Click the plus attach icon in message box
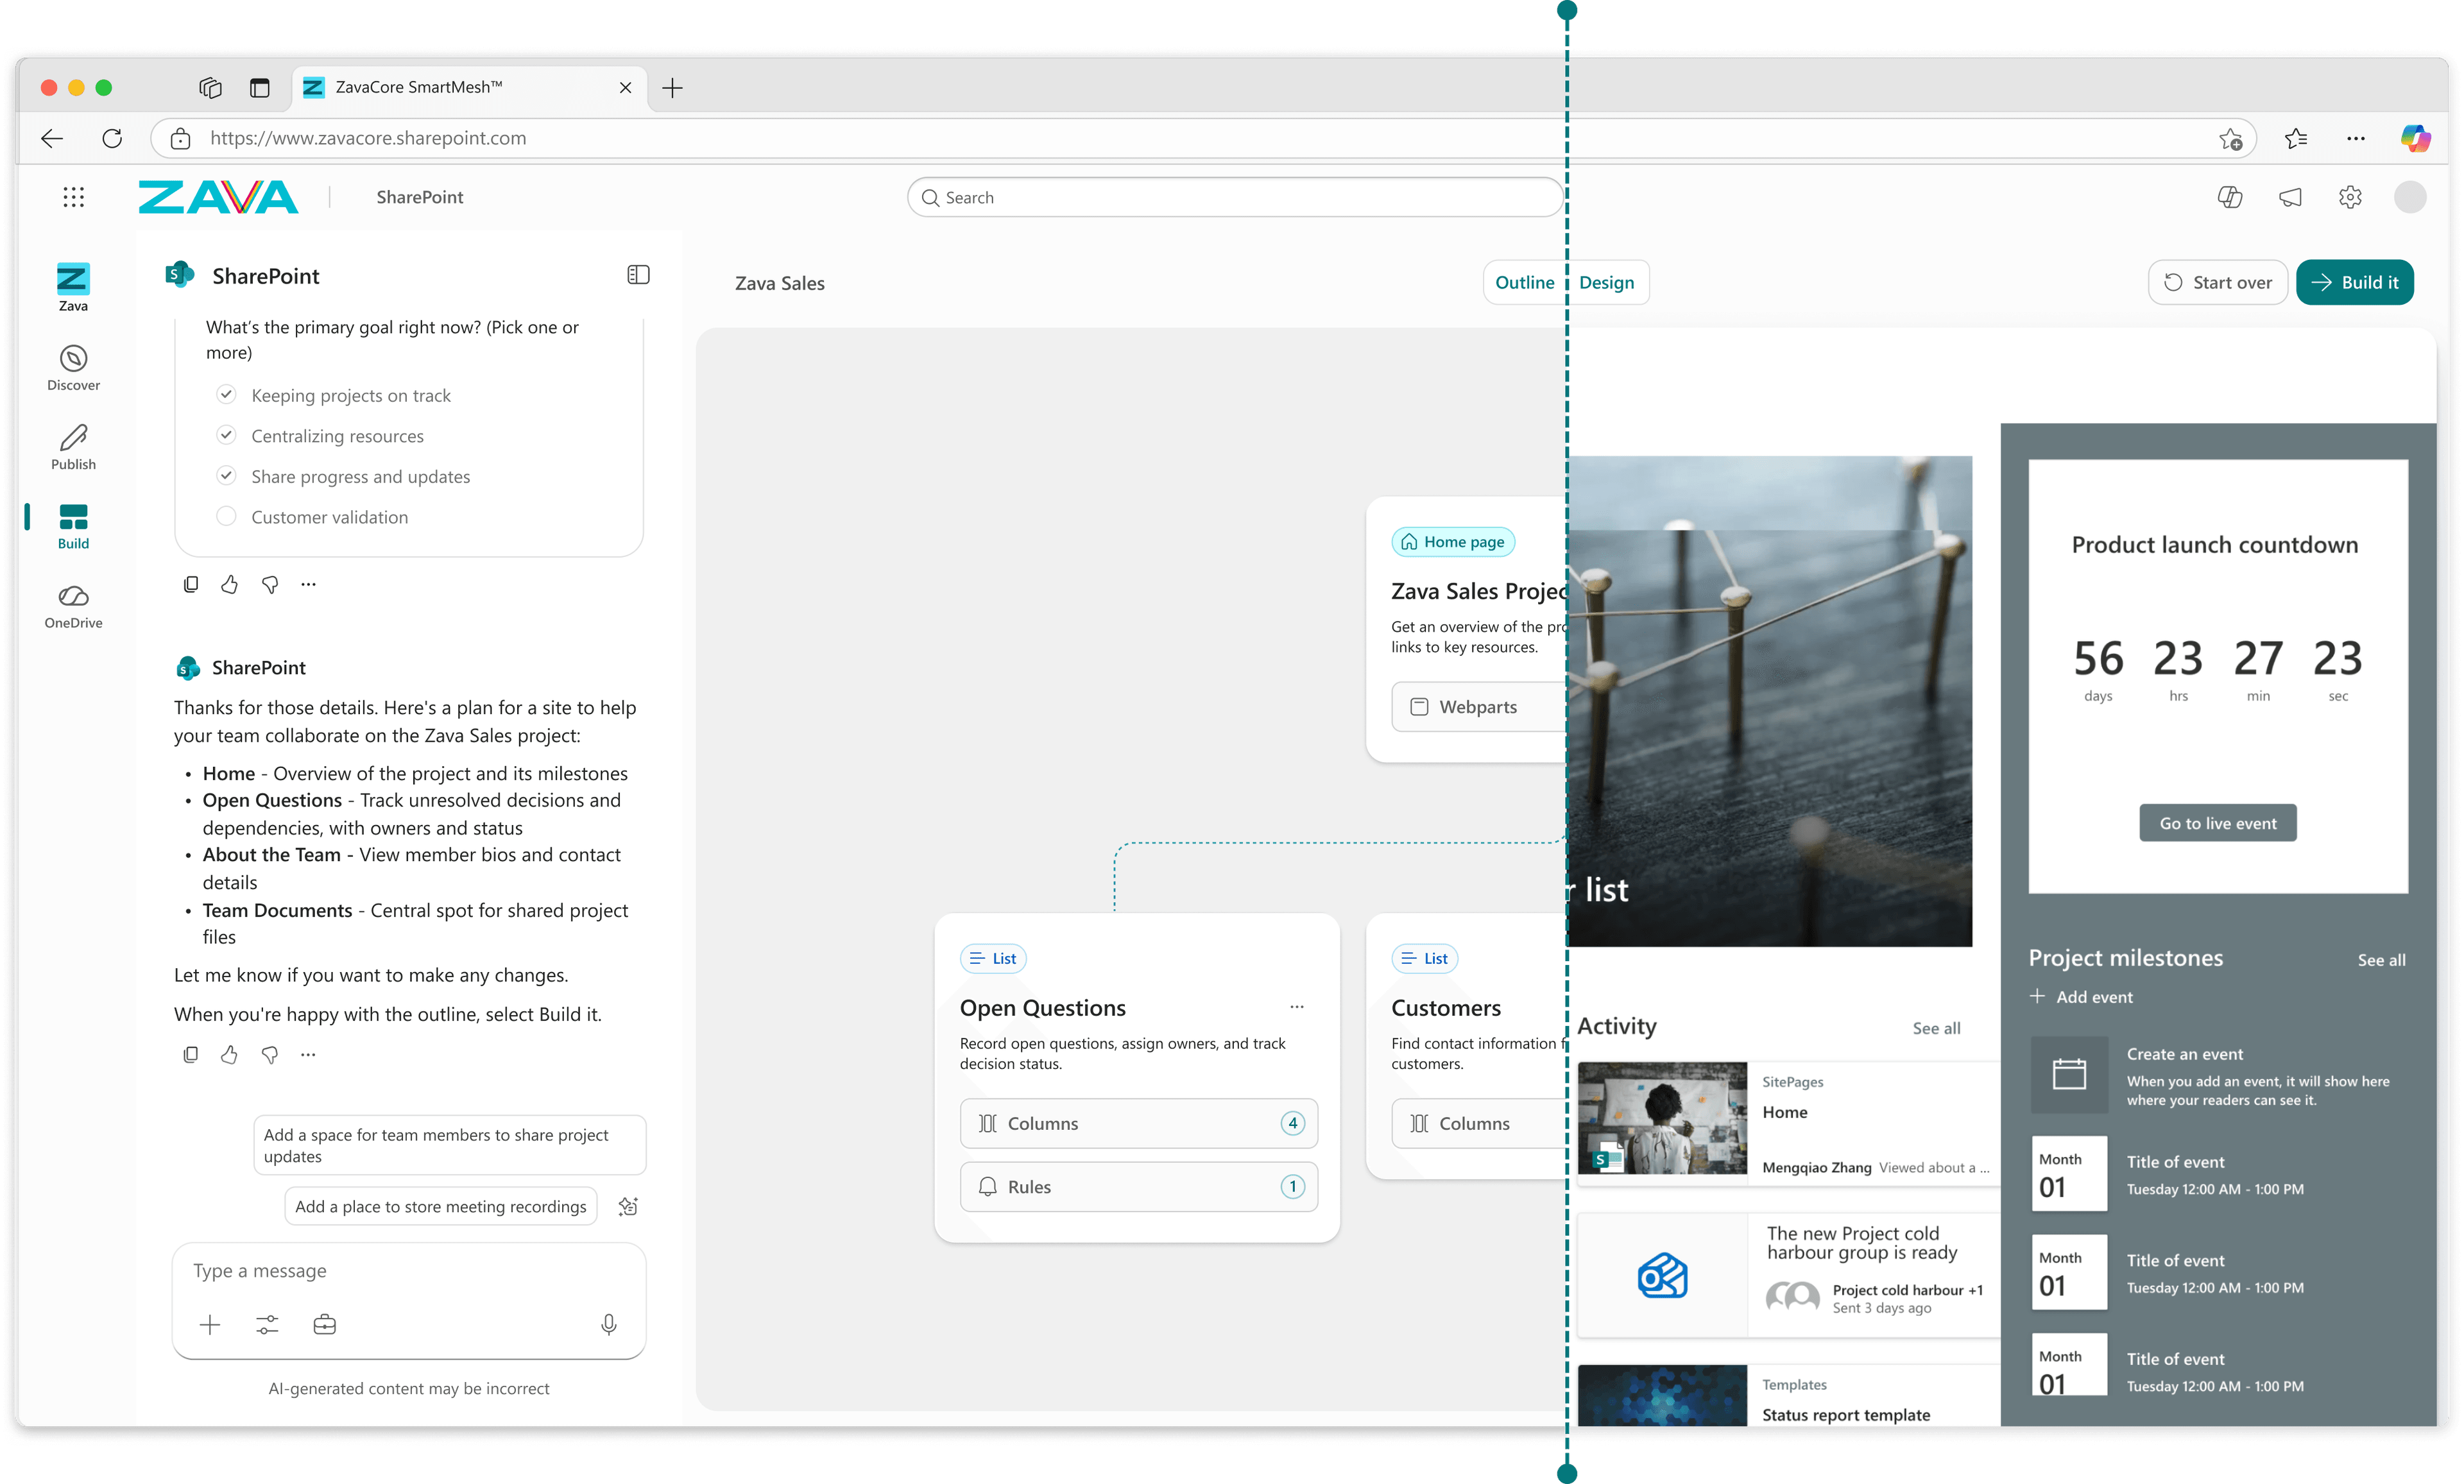This screenshot has height=1484, width=2464. [210, 1325]
